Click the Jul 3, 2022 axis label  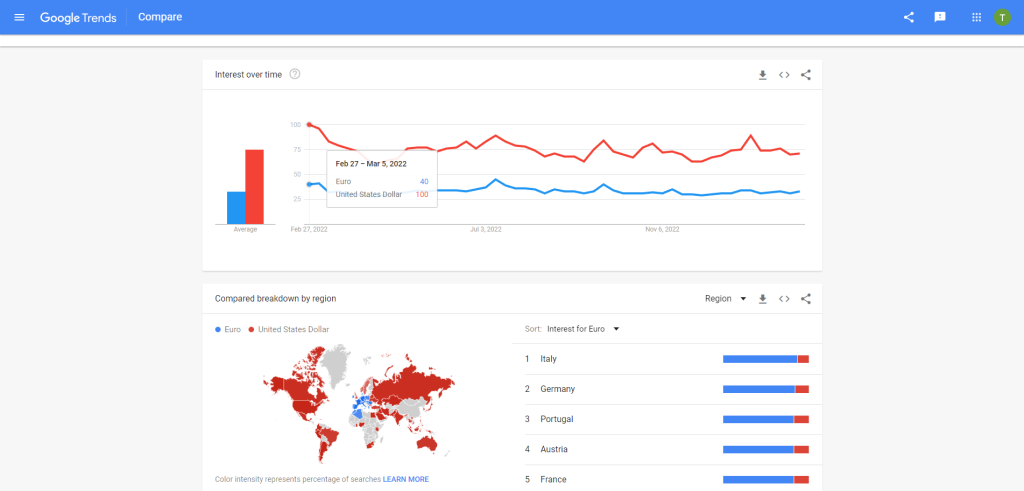click(x=486, y=230)
